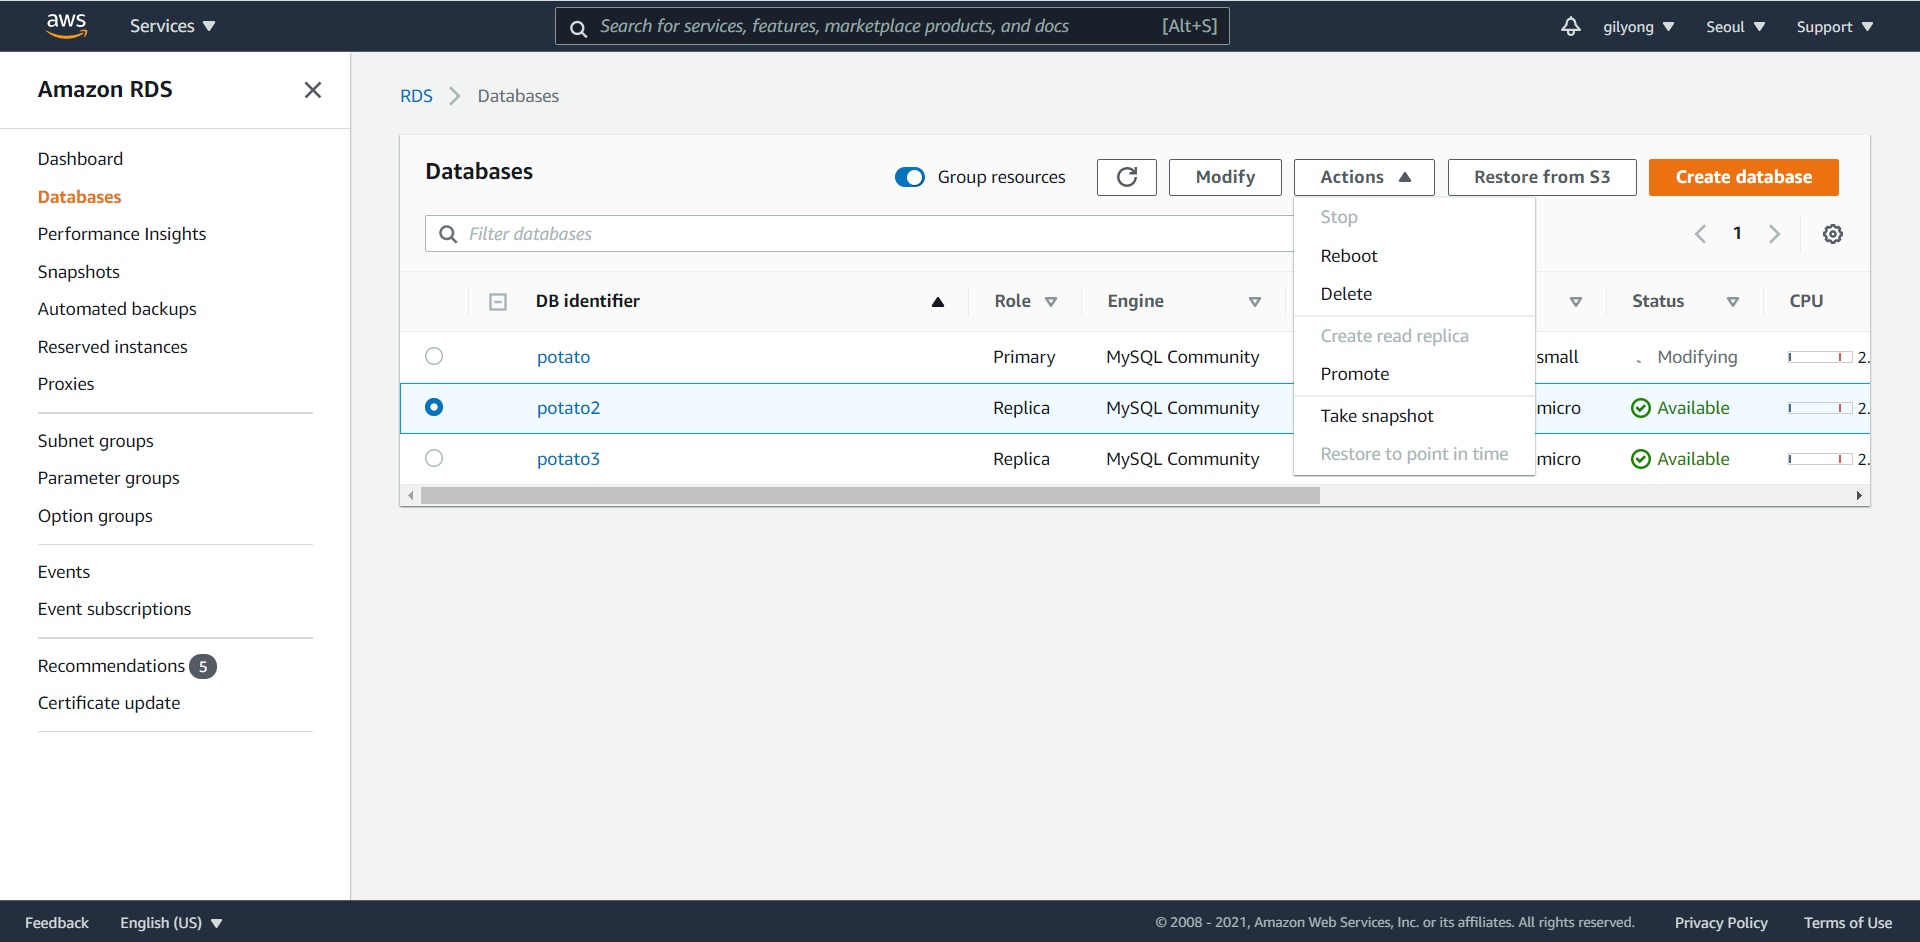Image resolution: width=1920 pixels, height=942 pixels.
Task: Select the potato database radio button
Action: (x=434, y=356)
